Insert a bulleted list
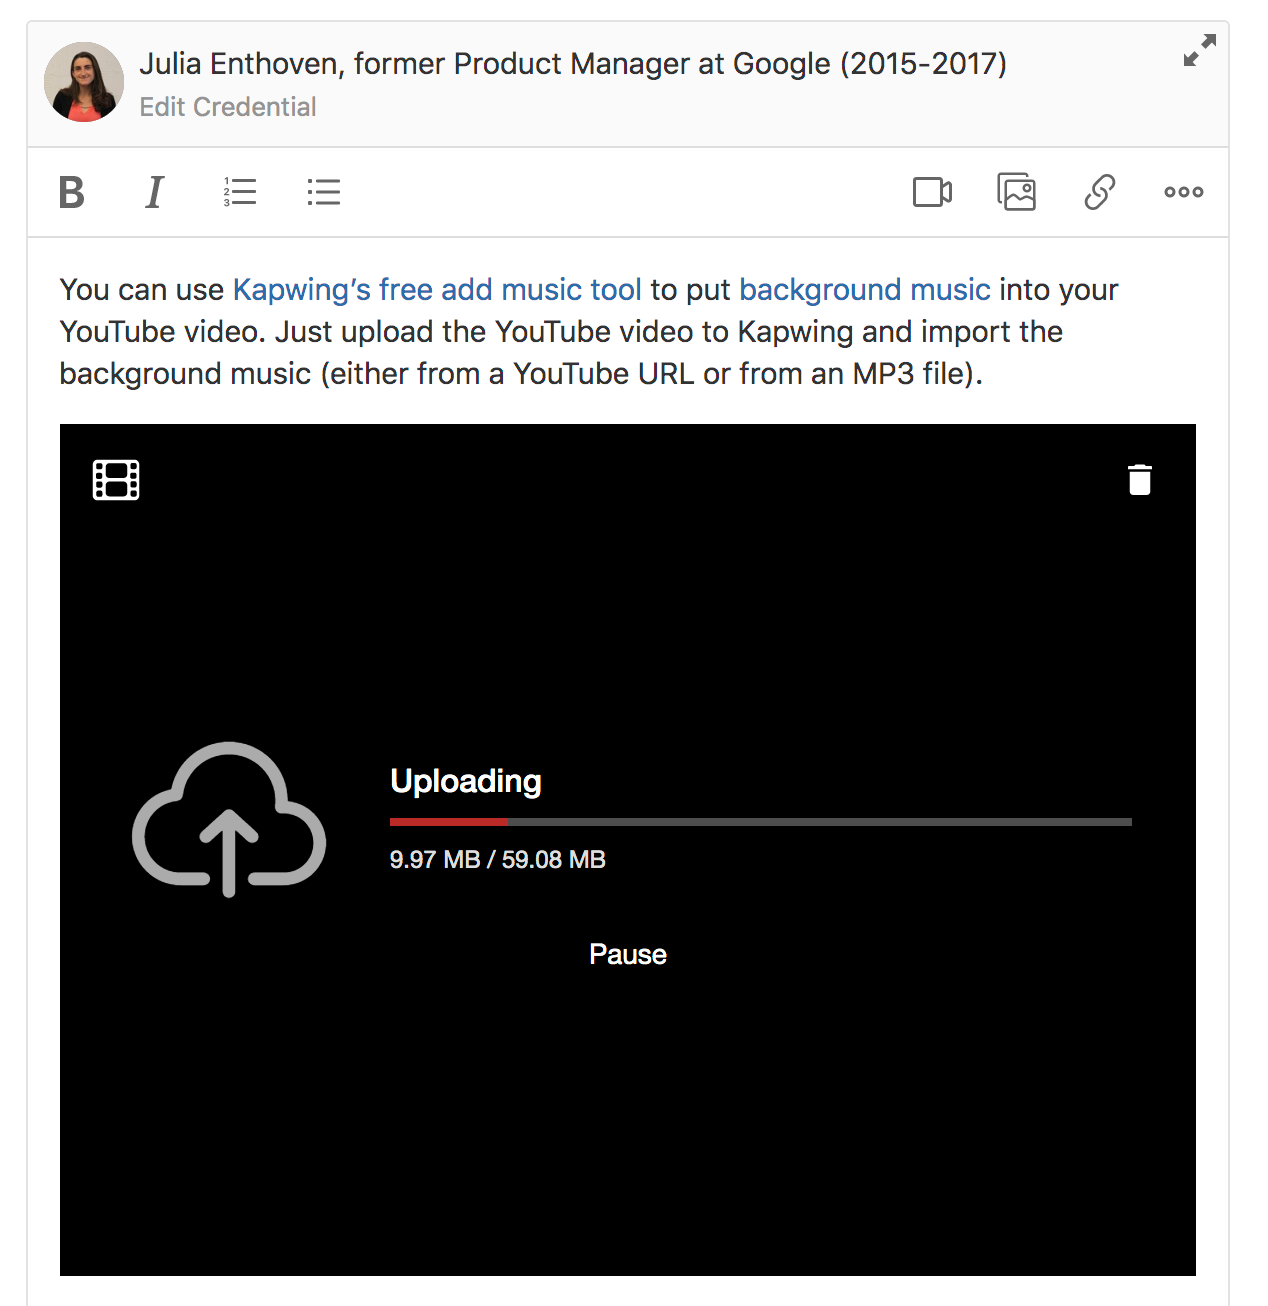Viewport: 1268px width, 1306px height. pos(324,192)
